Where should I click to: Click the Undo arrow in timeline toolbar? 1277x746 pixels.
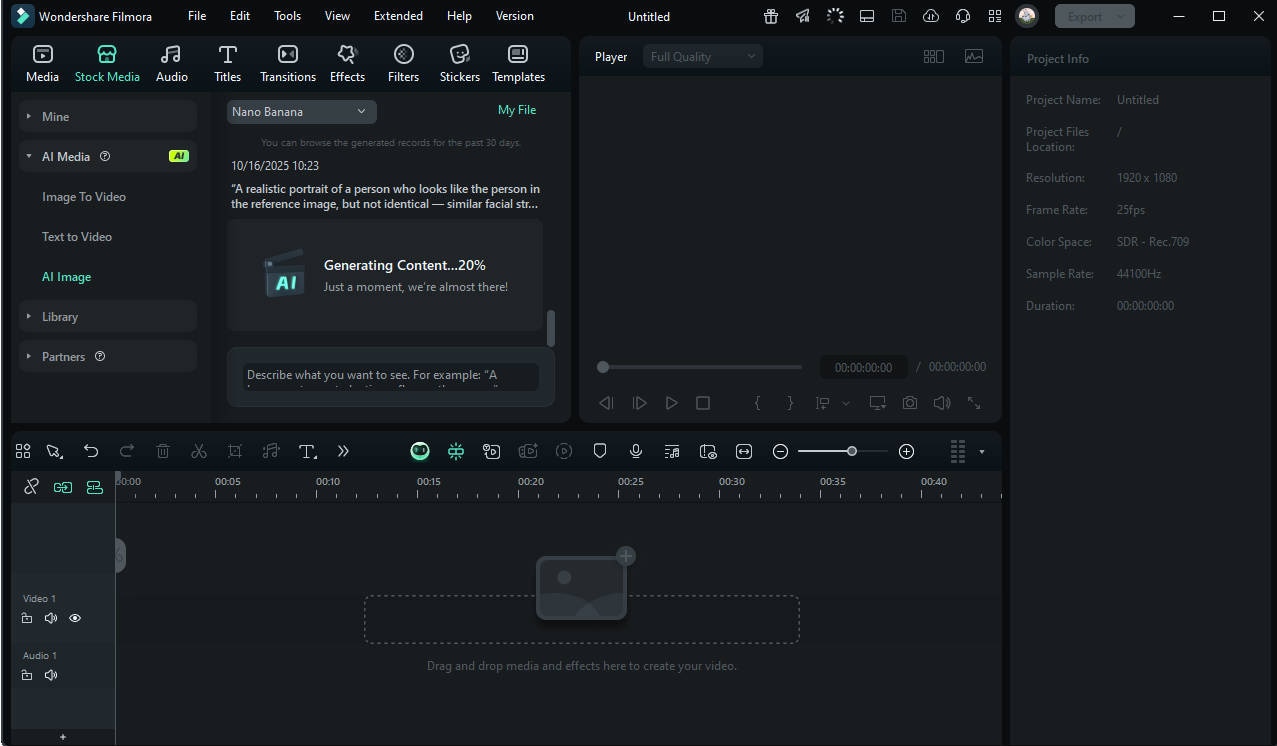91,451
